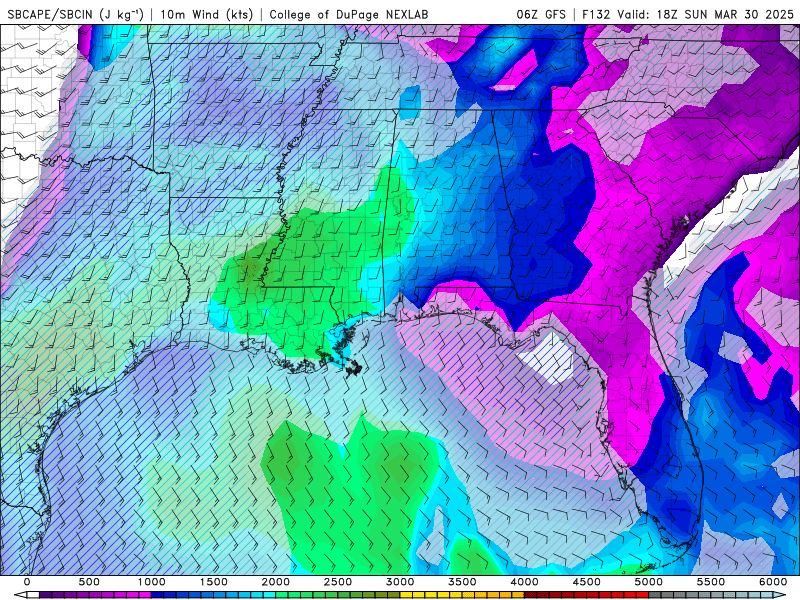Image resolution: width=800 pixels, height=600 pixels.
Task: Pick the red swatch below the 4500 label
Action: (593, 595)
